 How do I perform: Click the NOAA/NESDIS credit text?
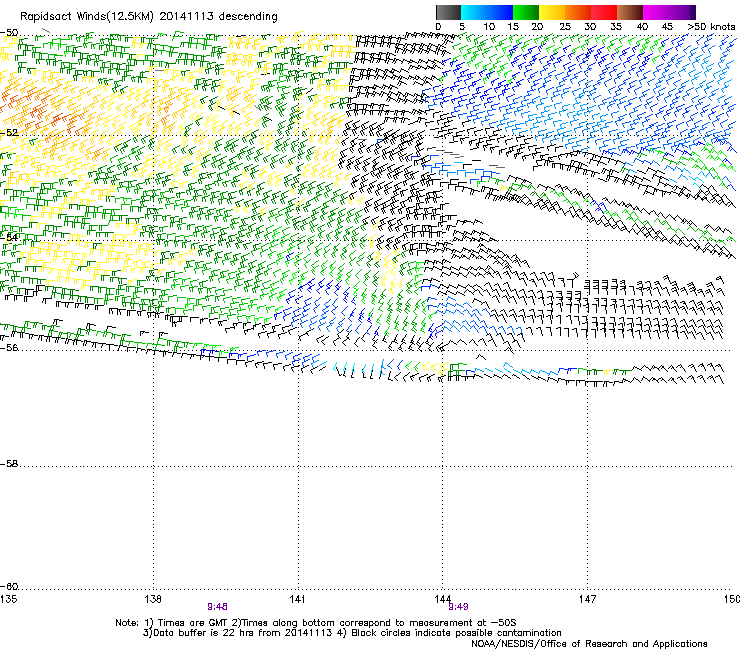pos(589,643)
